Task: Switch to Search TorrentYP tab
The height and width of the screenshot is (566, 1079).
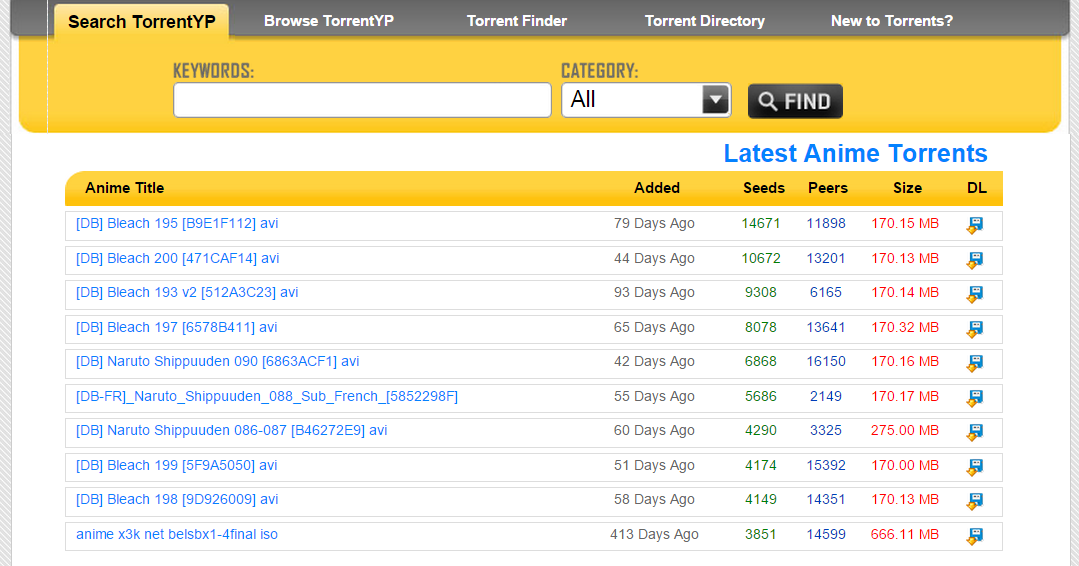Action: [142, 21]
